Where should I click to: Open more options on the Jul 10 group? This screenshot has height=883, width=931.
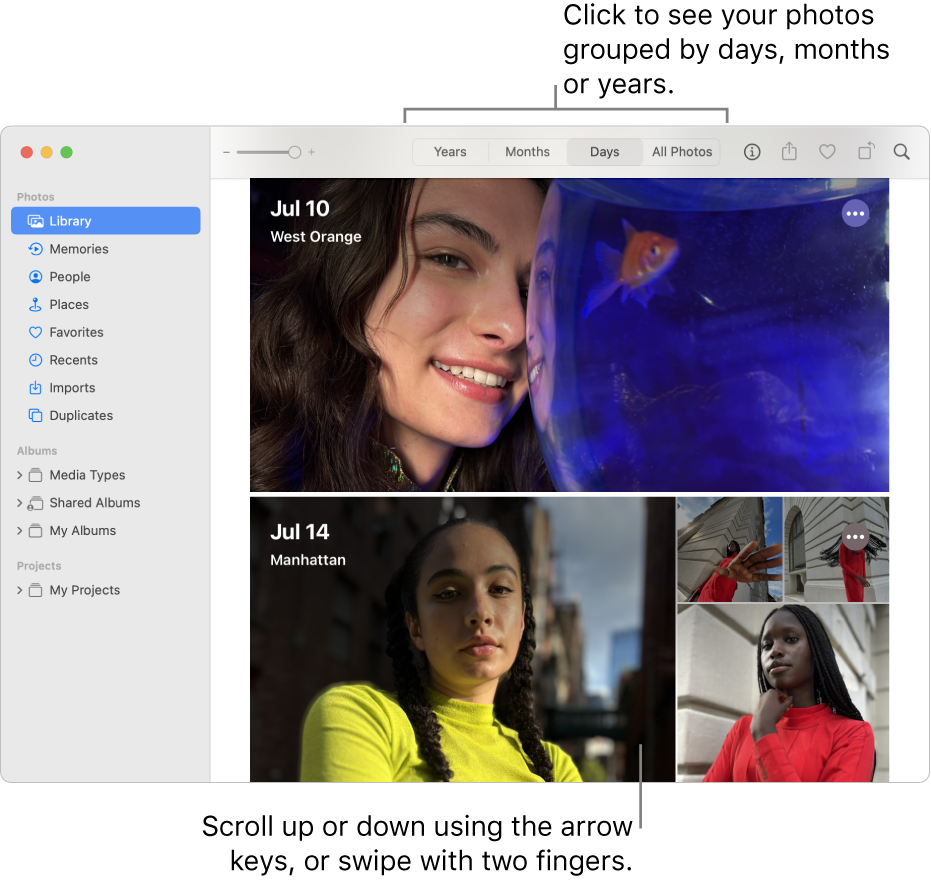click(855, 213)
